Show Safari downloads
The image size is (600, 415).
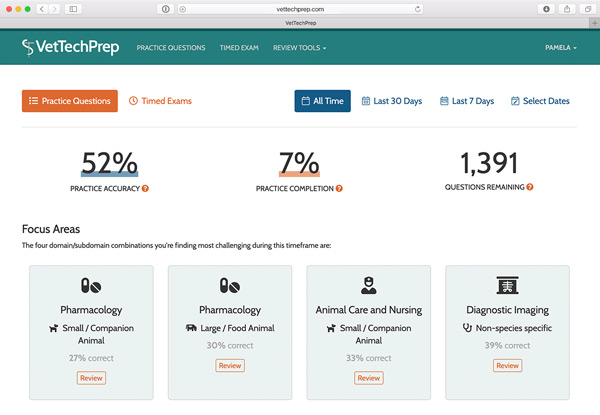point(546,9)
